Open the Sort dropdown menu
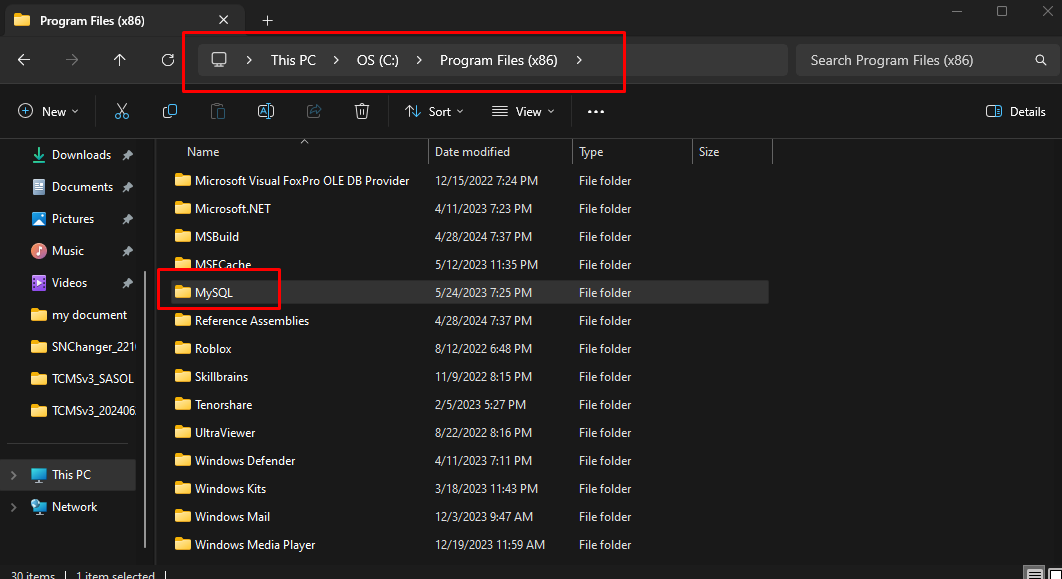1062x579 pixels. coord(434,112)
